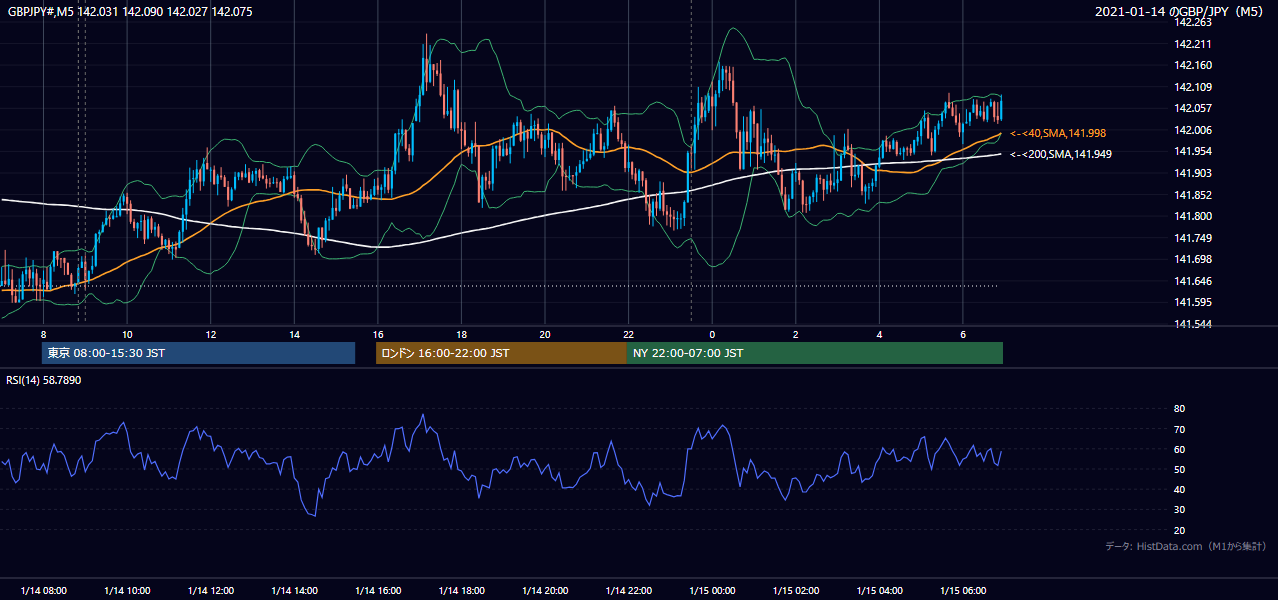Click the '1/14 14:00' bottom time label

click(294, 591)
